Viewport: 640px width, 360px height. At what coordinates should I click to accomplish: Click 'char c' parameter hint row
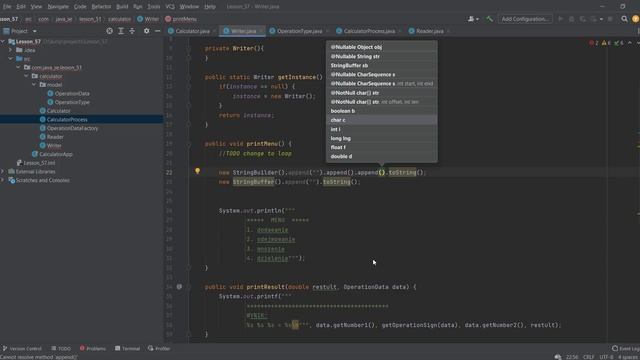pos(382,120)
